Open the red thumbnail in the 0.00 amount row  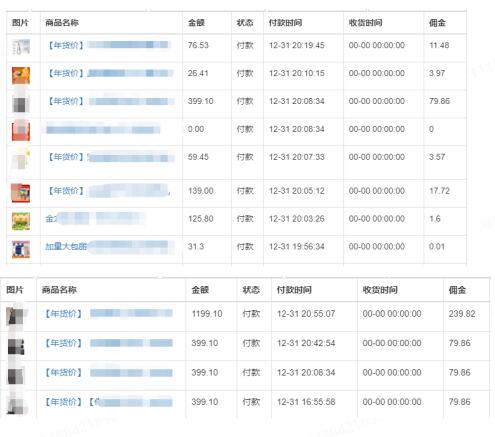pos(21,130)
